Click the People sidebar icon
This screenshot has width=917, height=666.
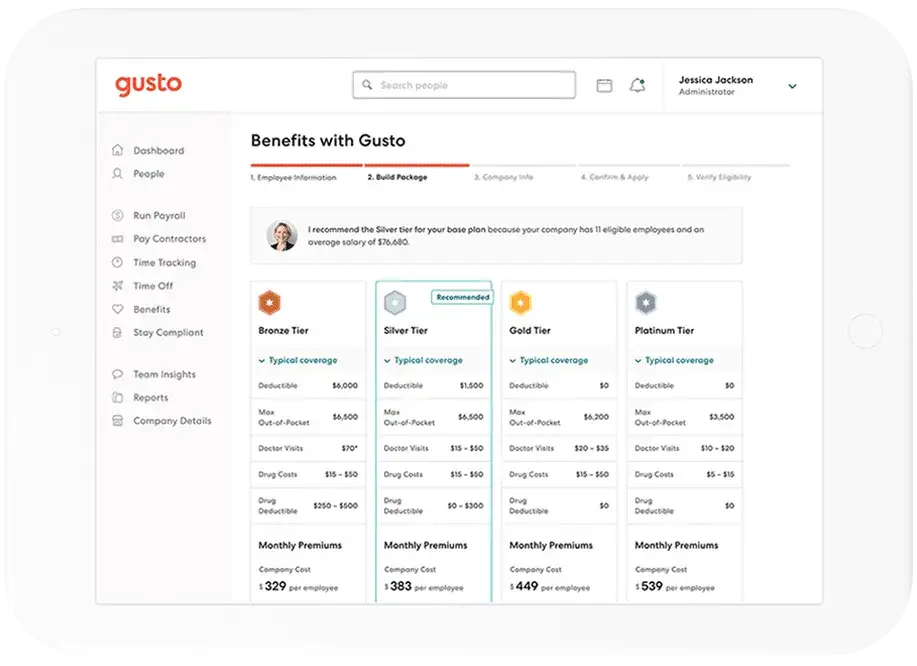(118, 174)
